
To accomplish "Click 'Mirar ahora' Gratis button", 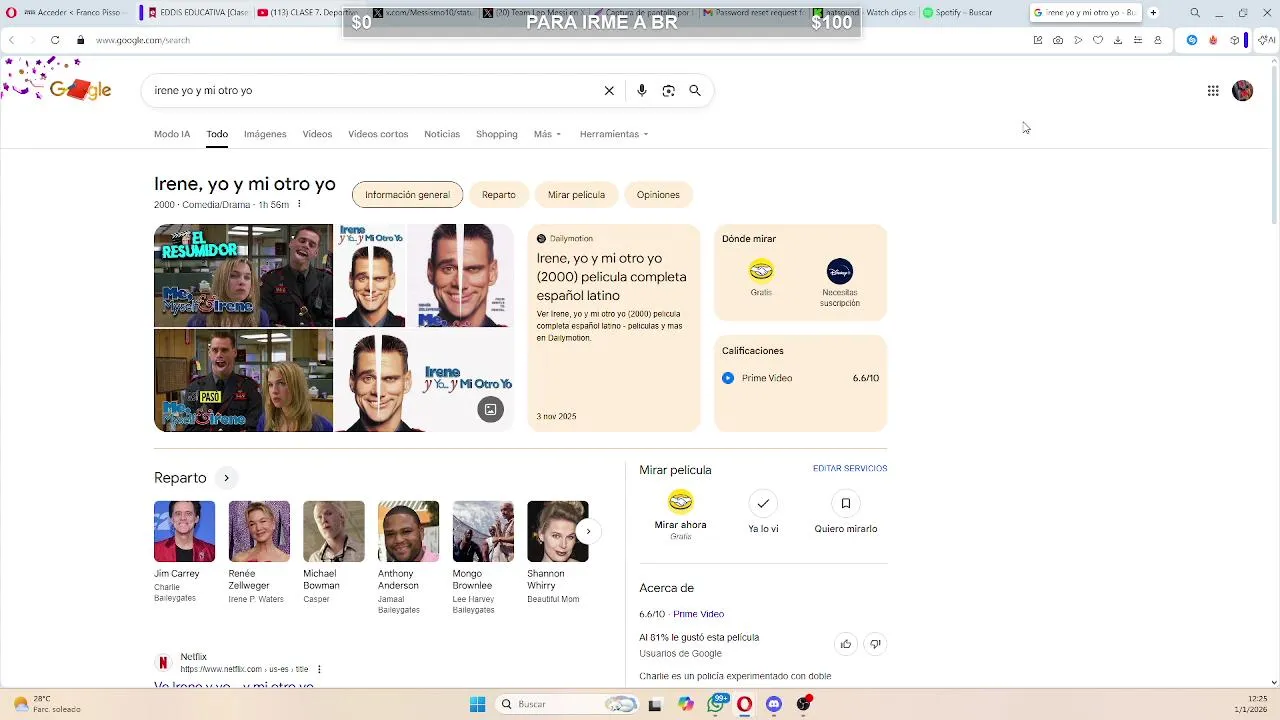I will (680, 514).
